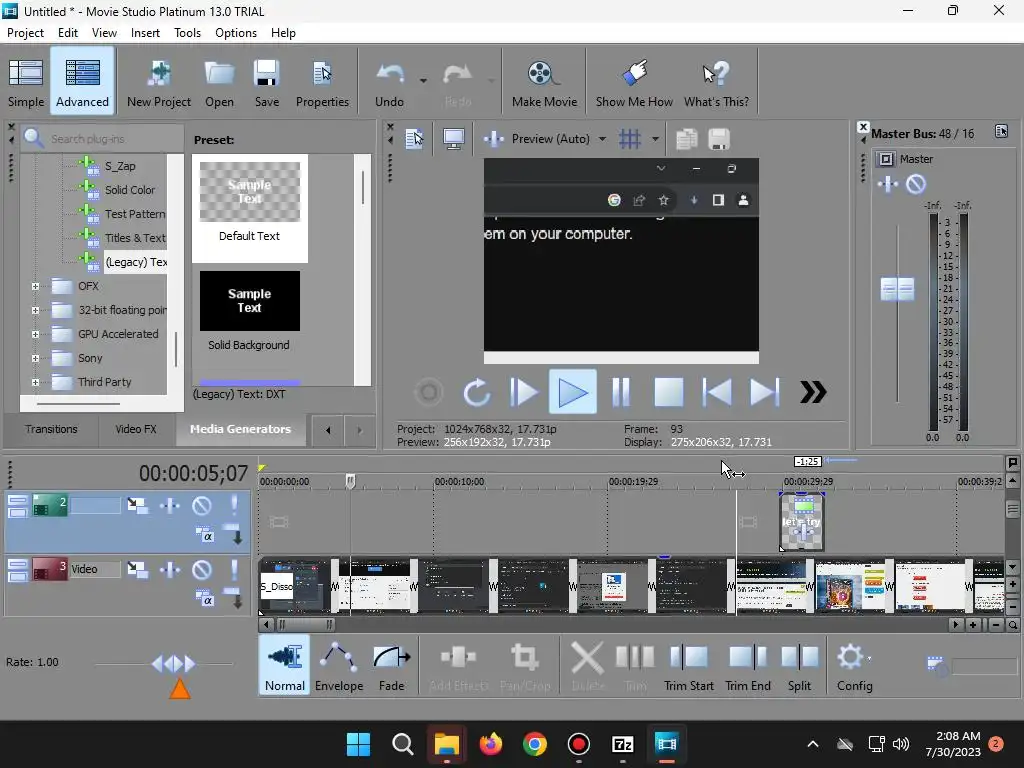1024x768 pixels.
Task: Expand the 32-bit floating point folder
Action: click(35, 310)
